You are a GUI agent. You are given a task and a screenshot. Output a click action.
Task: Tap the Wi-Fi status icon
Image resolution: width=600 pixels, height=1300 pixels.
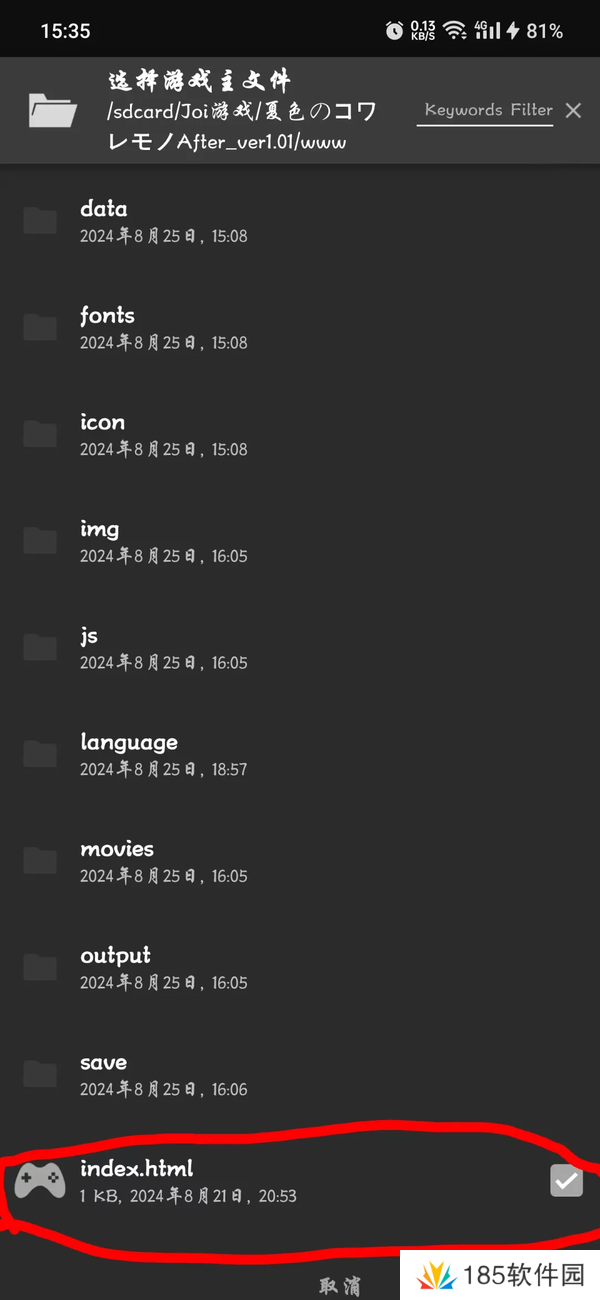[456, 31]
